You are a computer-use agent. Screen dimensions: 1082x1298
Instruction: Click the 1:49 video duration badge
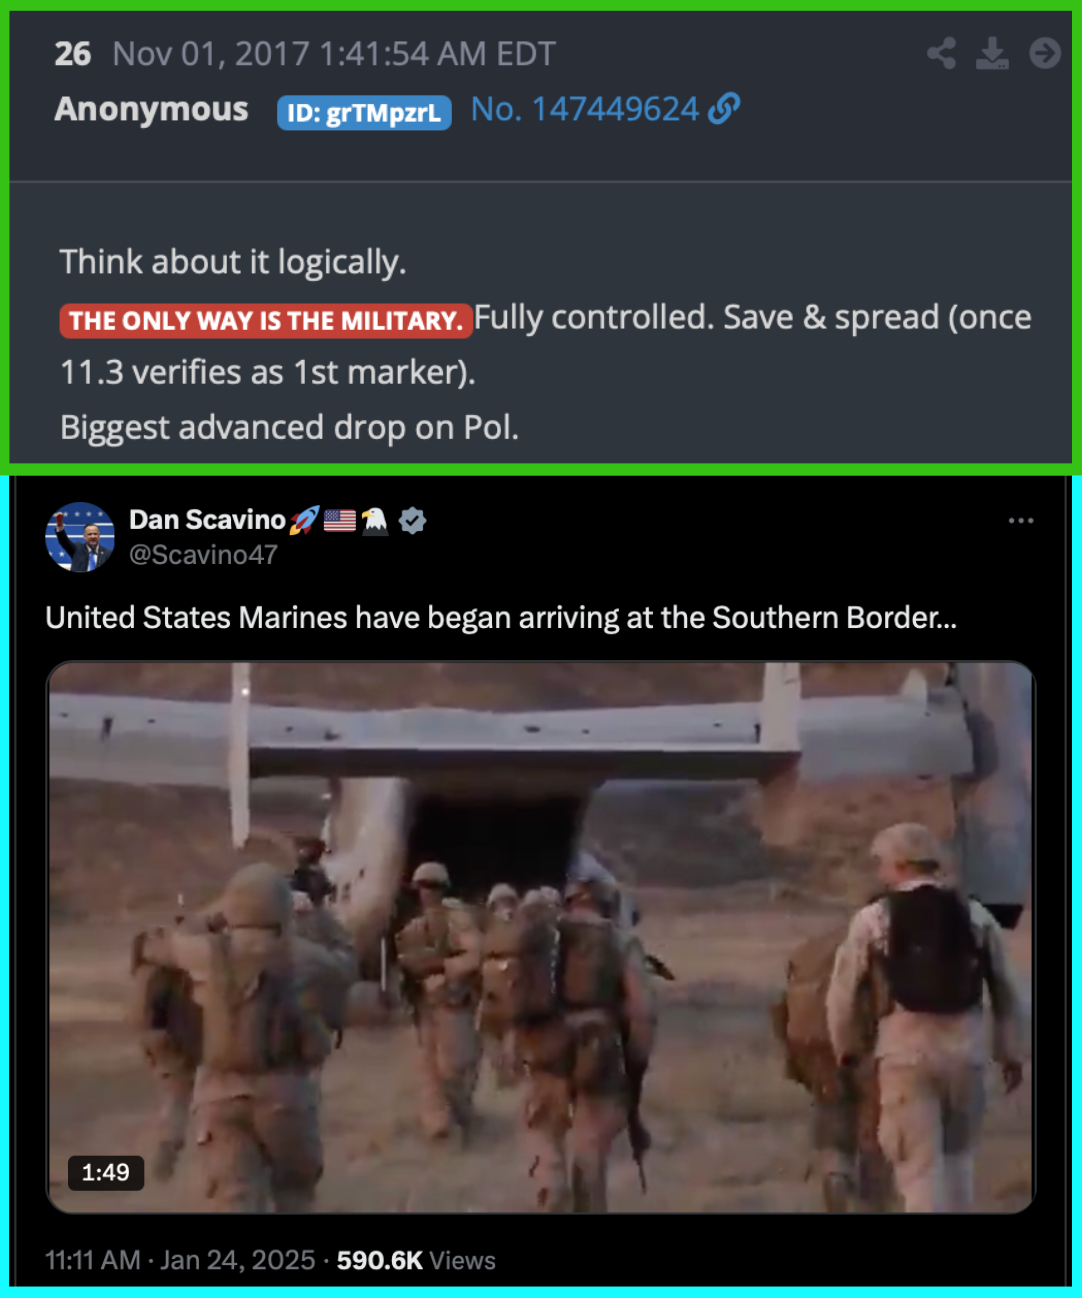(106, 1172)
